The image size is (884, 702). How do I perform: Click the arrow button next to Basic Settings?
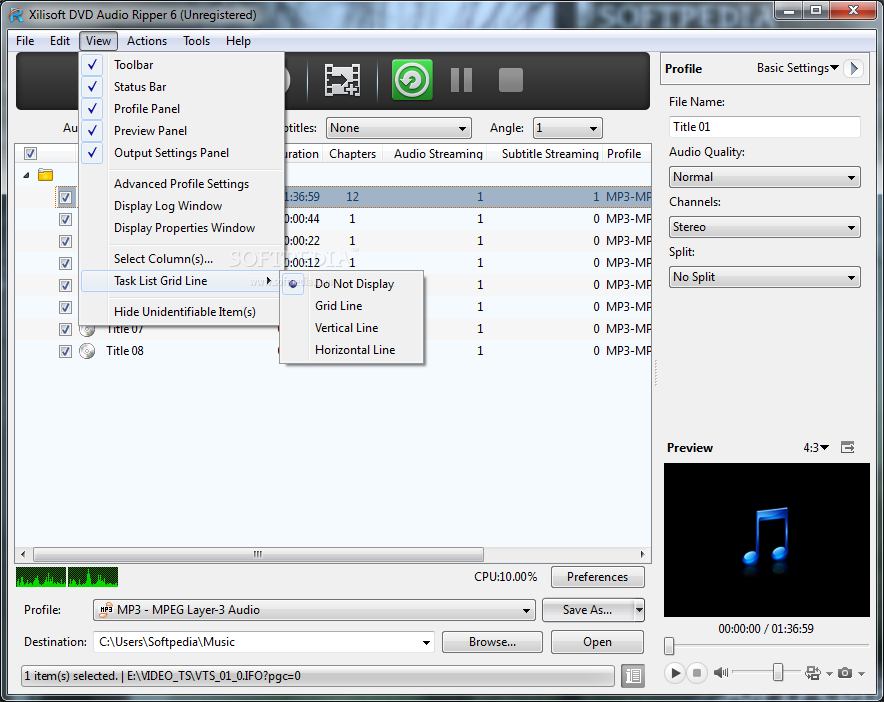click(854, 68)
